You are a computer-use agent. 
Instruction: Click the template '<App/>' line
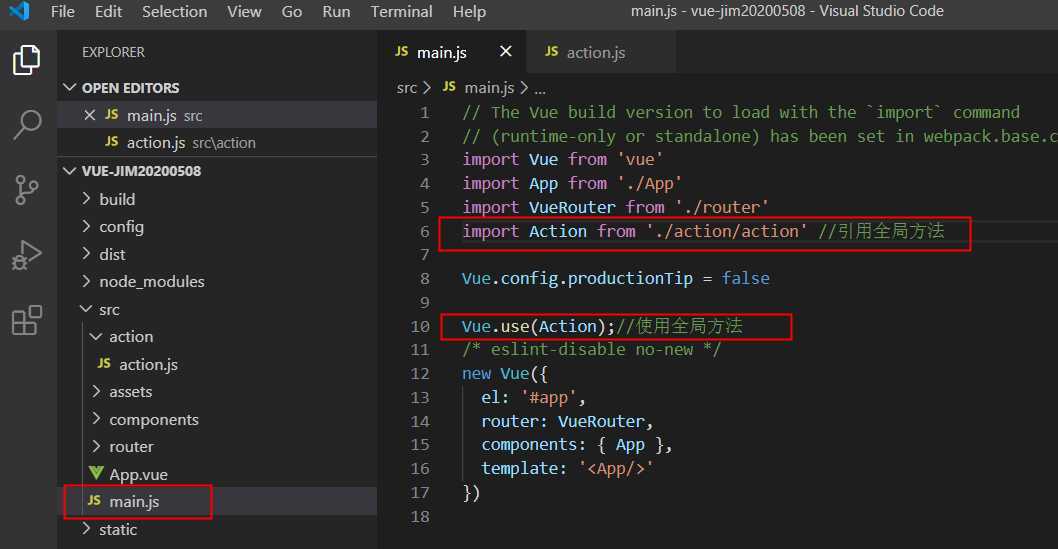coord(567,469)
